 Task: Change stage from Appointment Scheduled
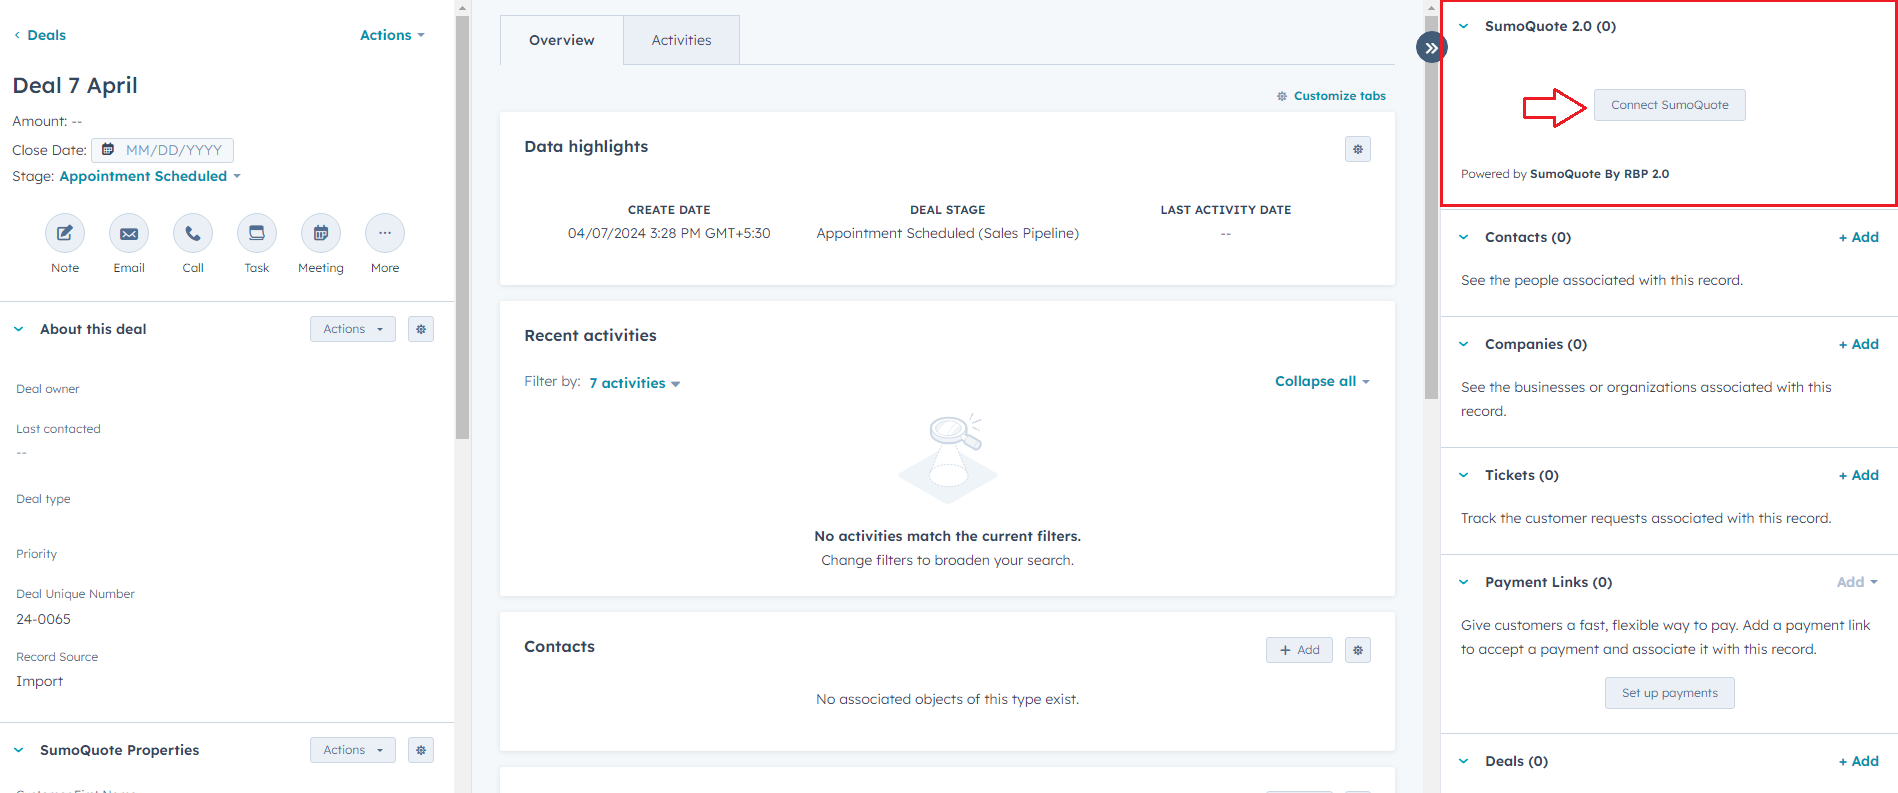pos(150,176)
